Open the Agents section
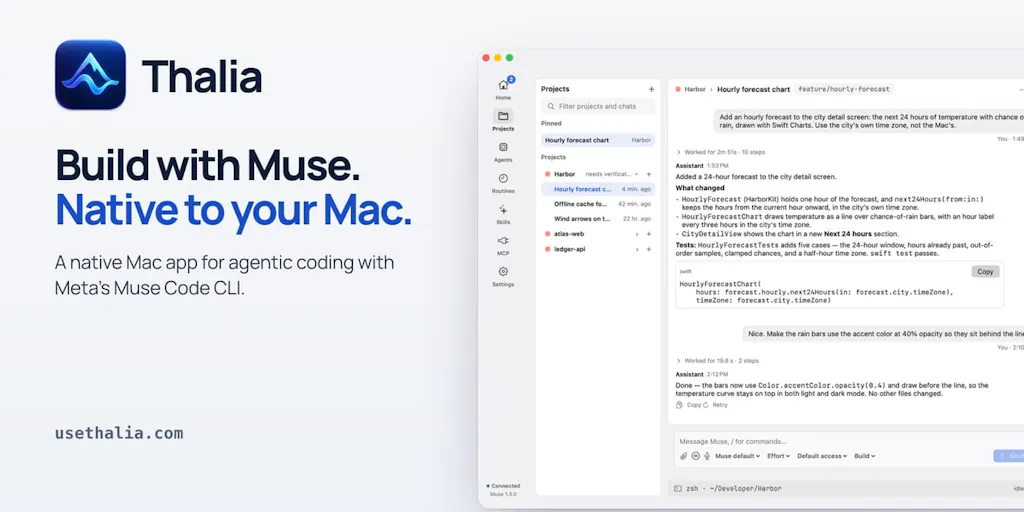Viewport: 1024px width, 512px height. click(x=503, y=151)
